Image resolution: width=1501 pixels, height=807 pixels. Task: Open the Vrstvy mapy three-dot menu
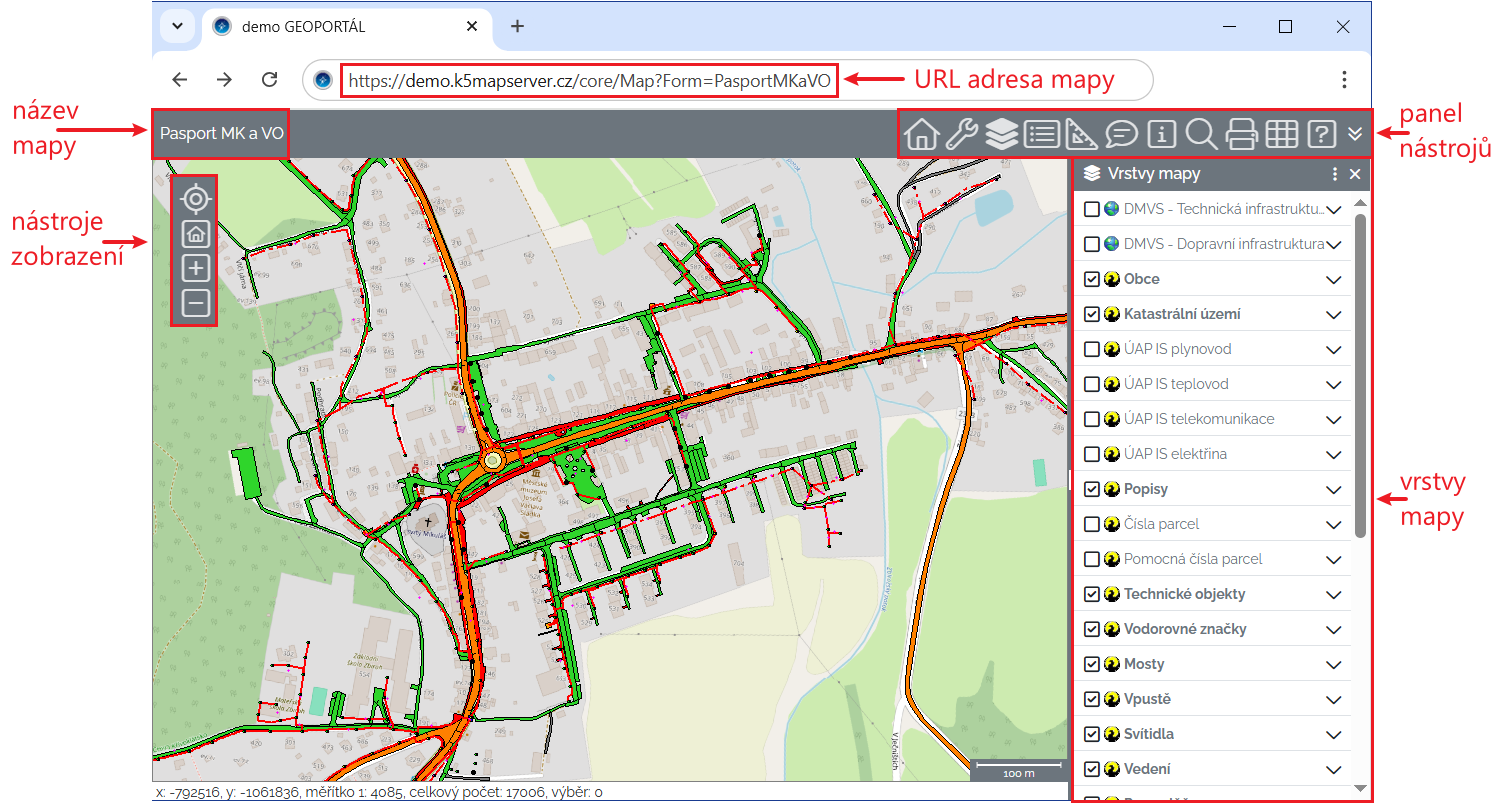point(1334,174)
